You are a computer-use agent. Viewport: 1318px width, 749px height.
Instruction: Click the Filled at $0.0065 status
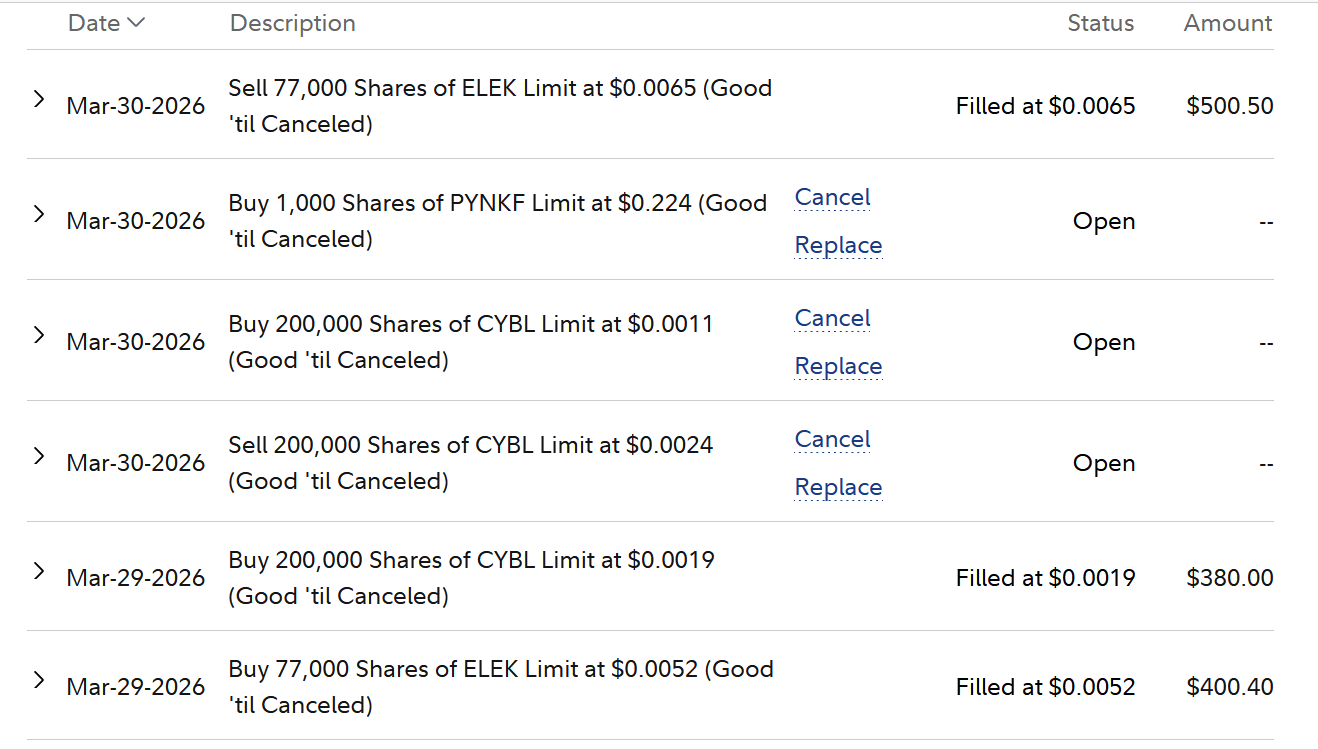(1045, 106)
